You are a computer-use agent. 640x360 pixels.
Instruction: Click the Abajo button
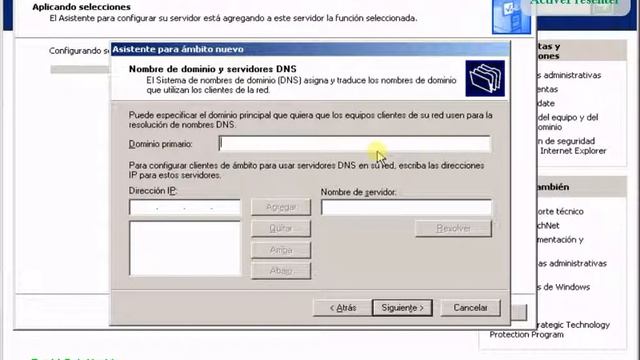pos(281,271)
